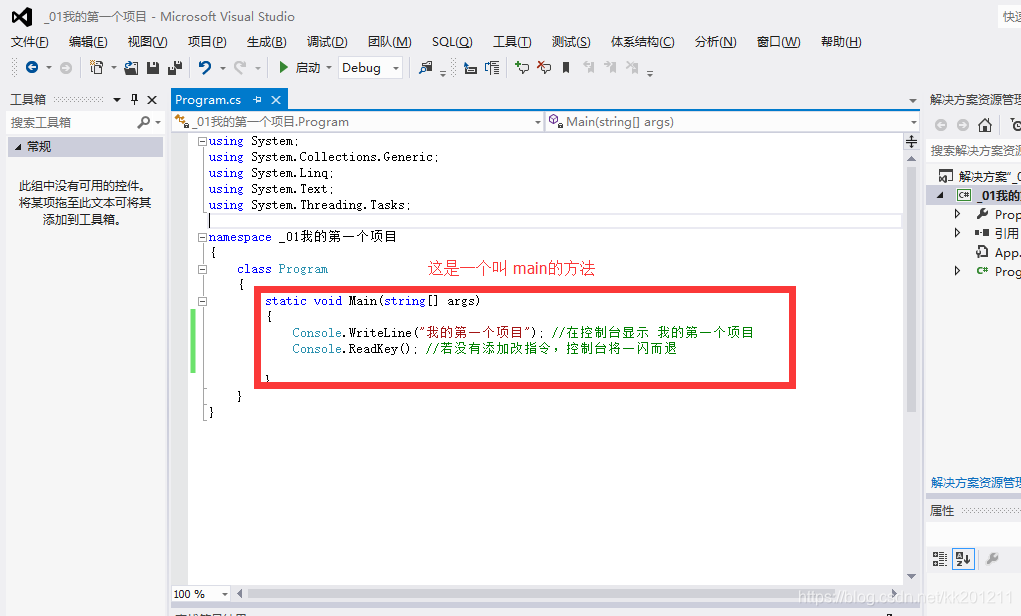
Task: Toggle auto-hide pin on Toolbox panel
Action: (134, 99)
